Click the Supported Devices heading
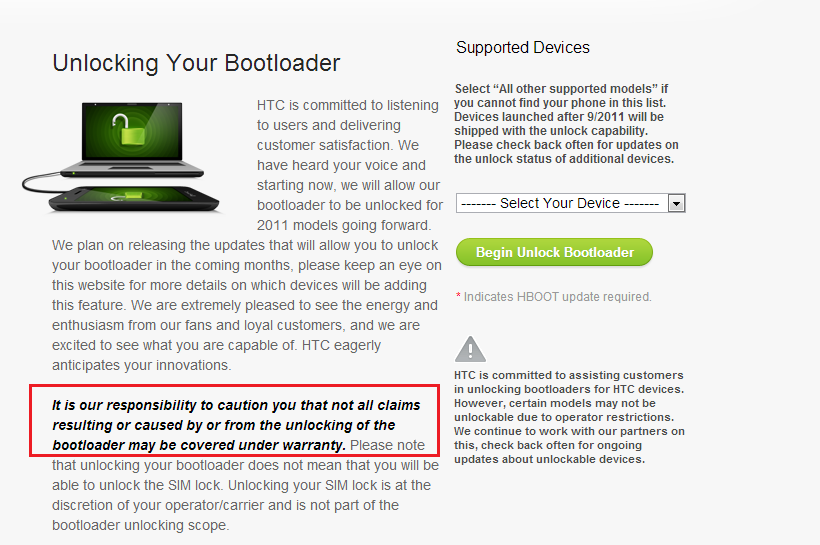Image resolution: width=820 pixels, height=545 pixels. click(522, 47)
